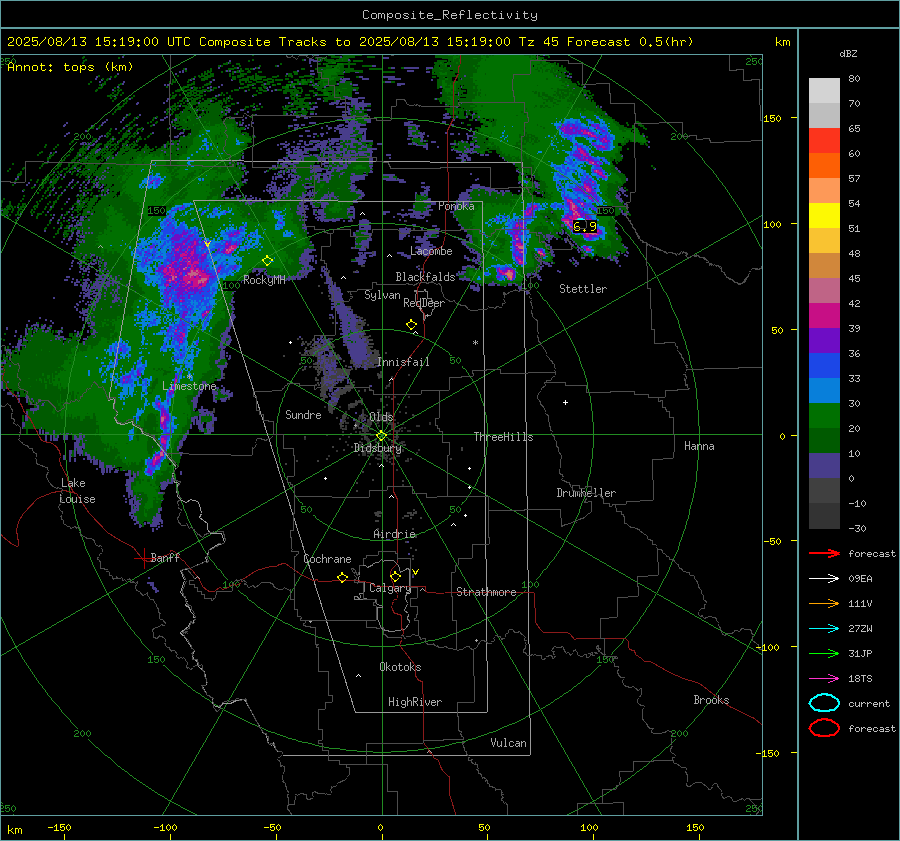900x841 pixels.
Task: Click the Ponoka city label
Action: (456, 206)
